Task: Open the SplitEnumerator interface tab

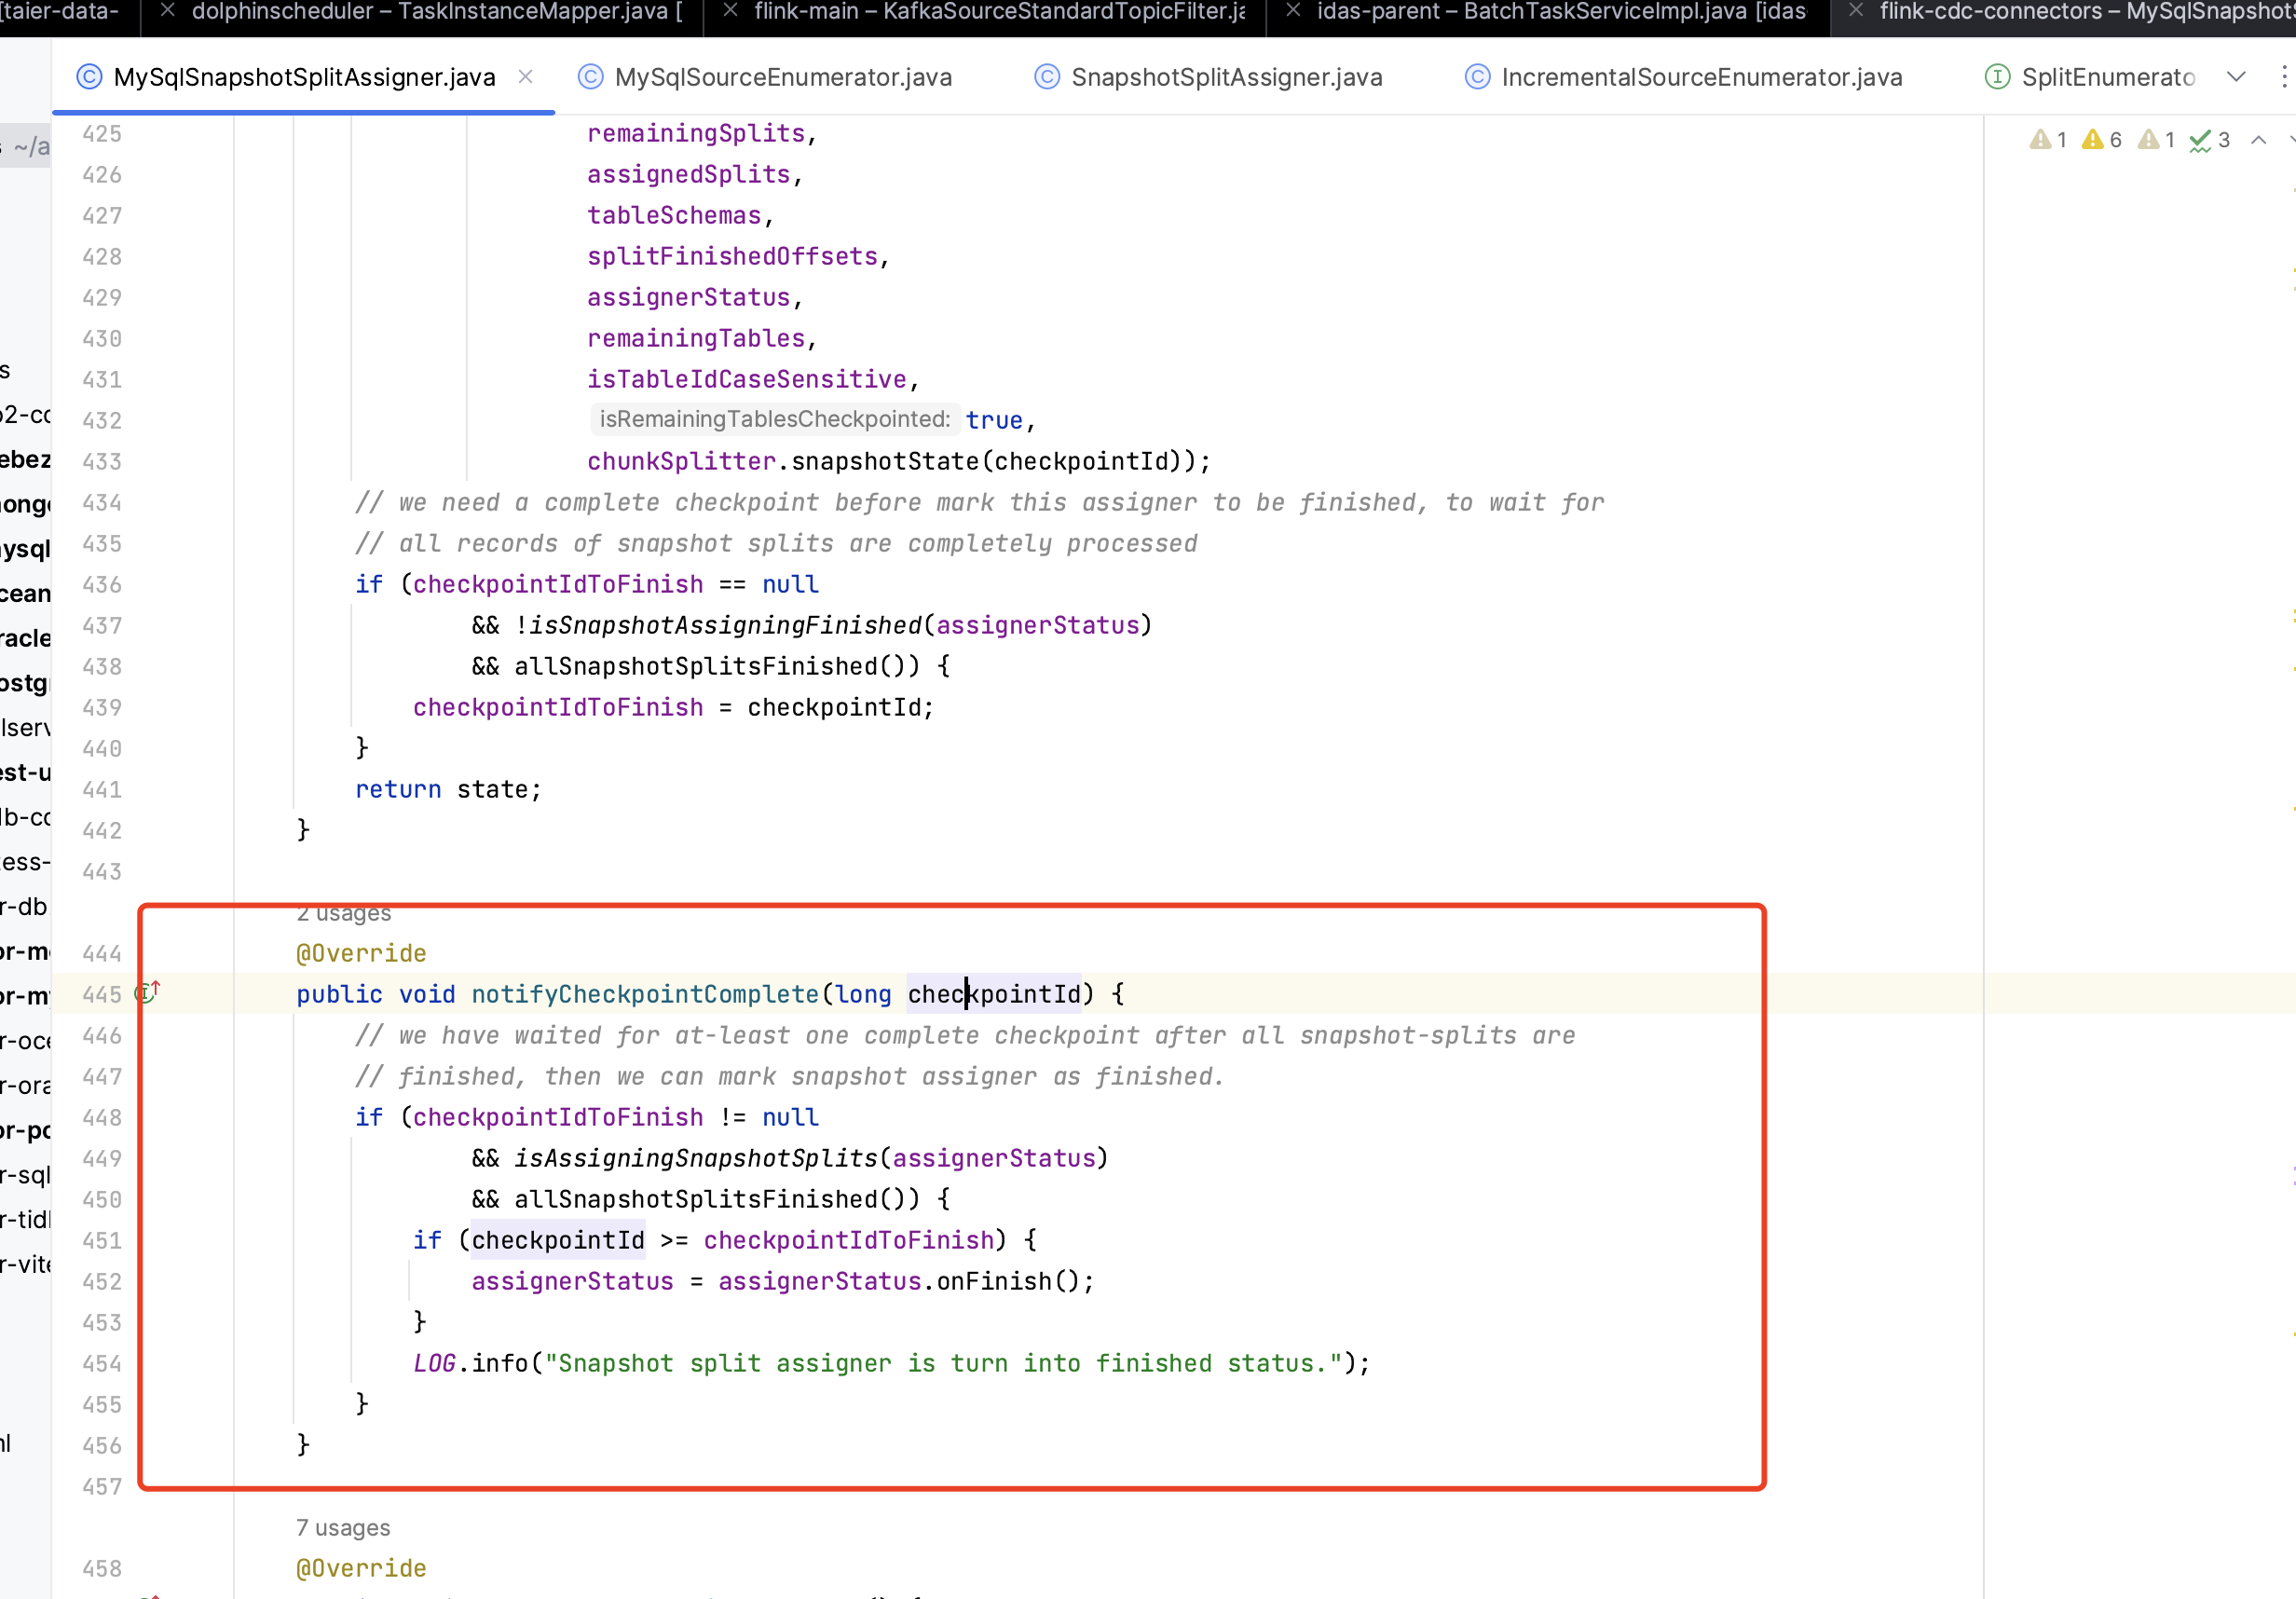Action: pos(2090,77)
